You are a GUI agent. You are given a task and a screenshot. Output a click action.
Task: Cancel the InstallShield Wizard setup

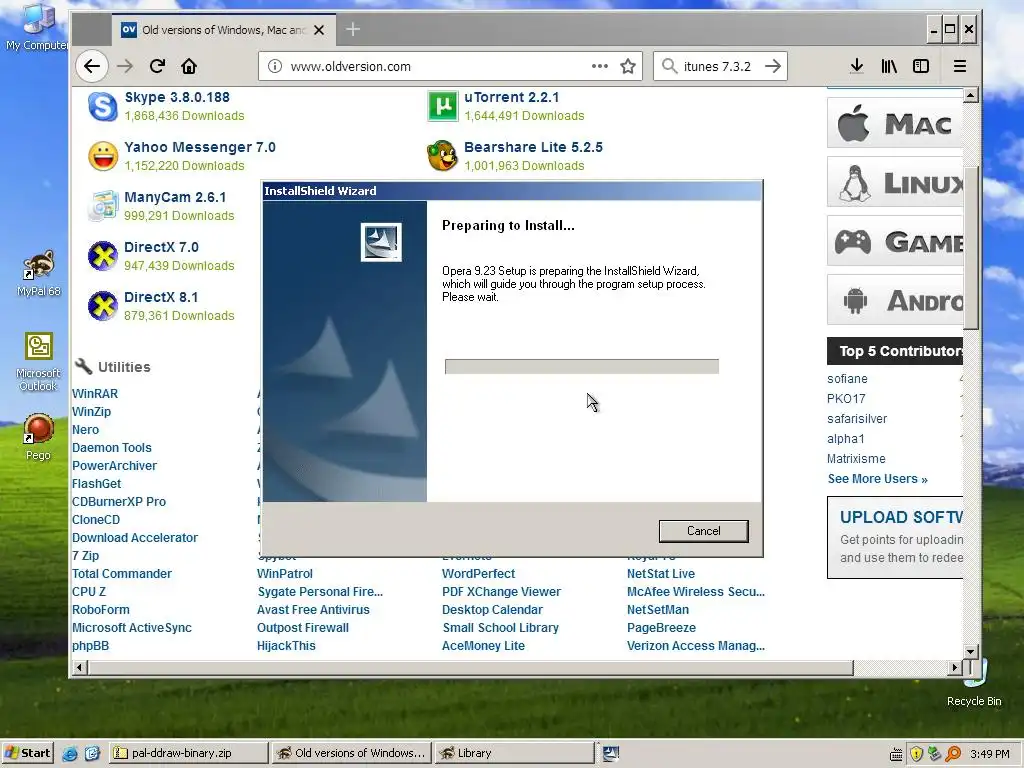coord(703,531)
